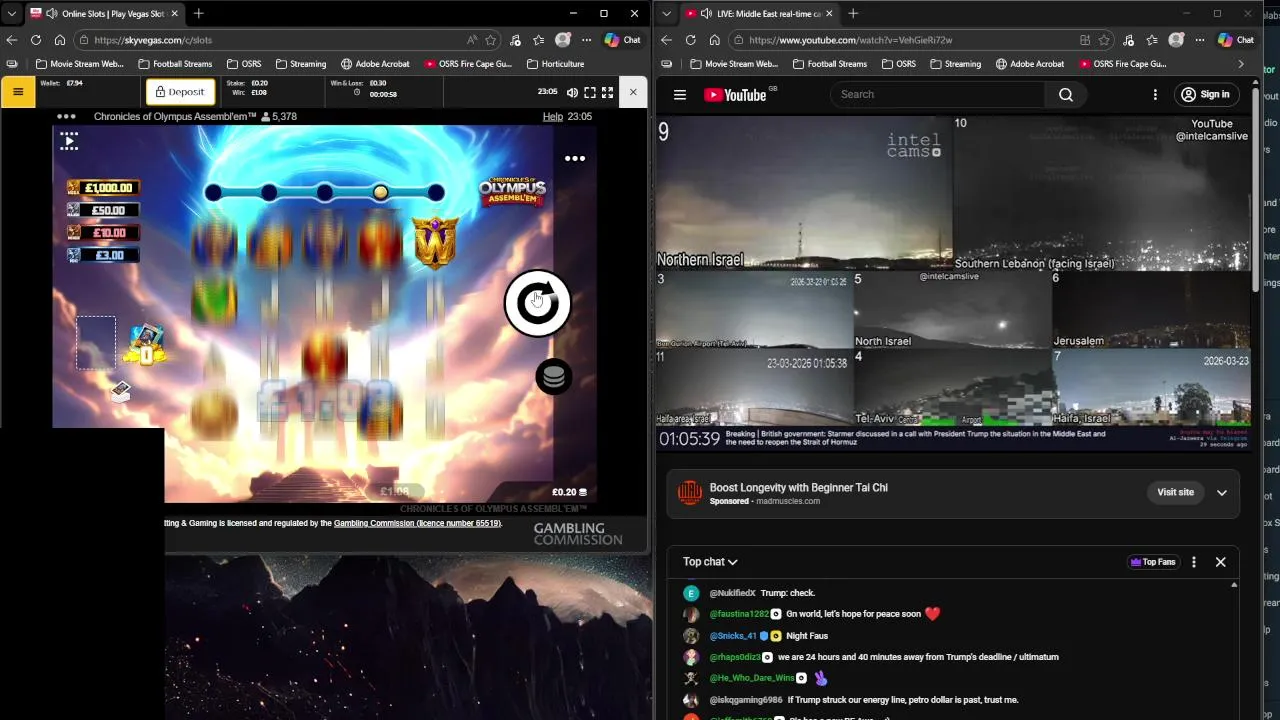The height and width of the screenshot is (720, 1280).
Task: Refresh the Sky Vegas browser page
Action: [36, 40]
